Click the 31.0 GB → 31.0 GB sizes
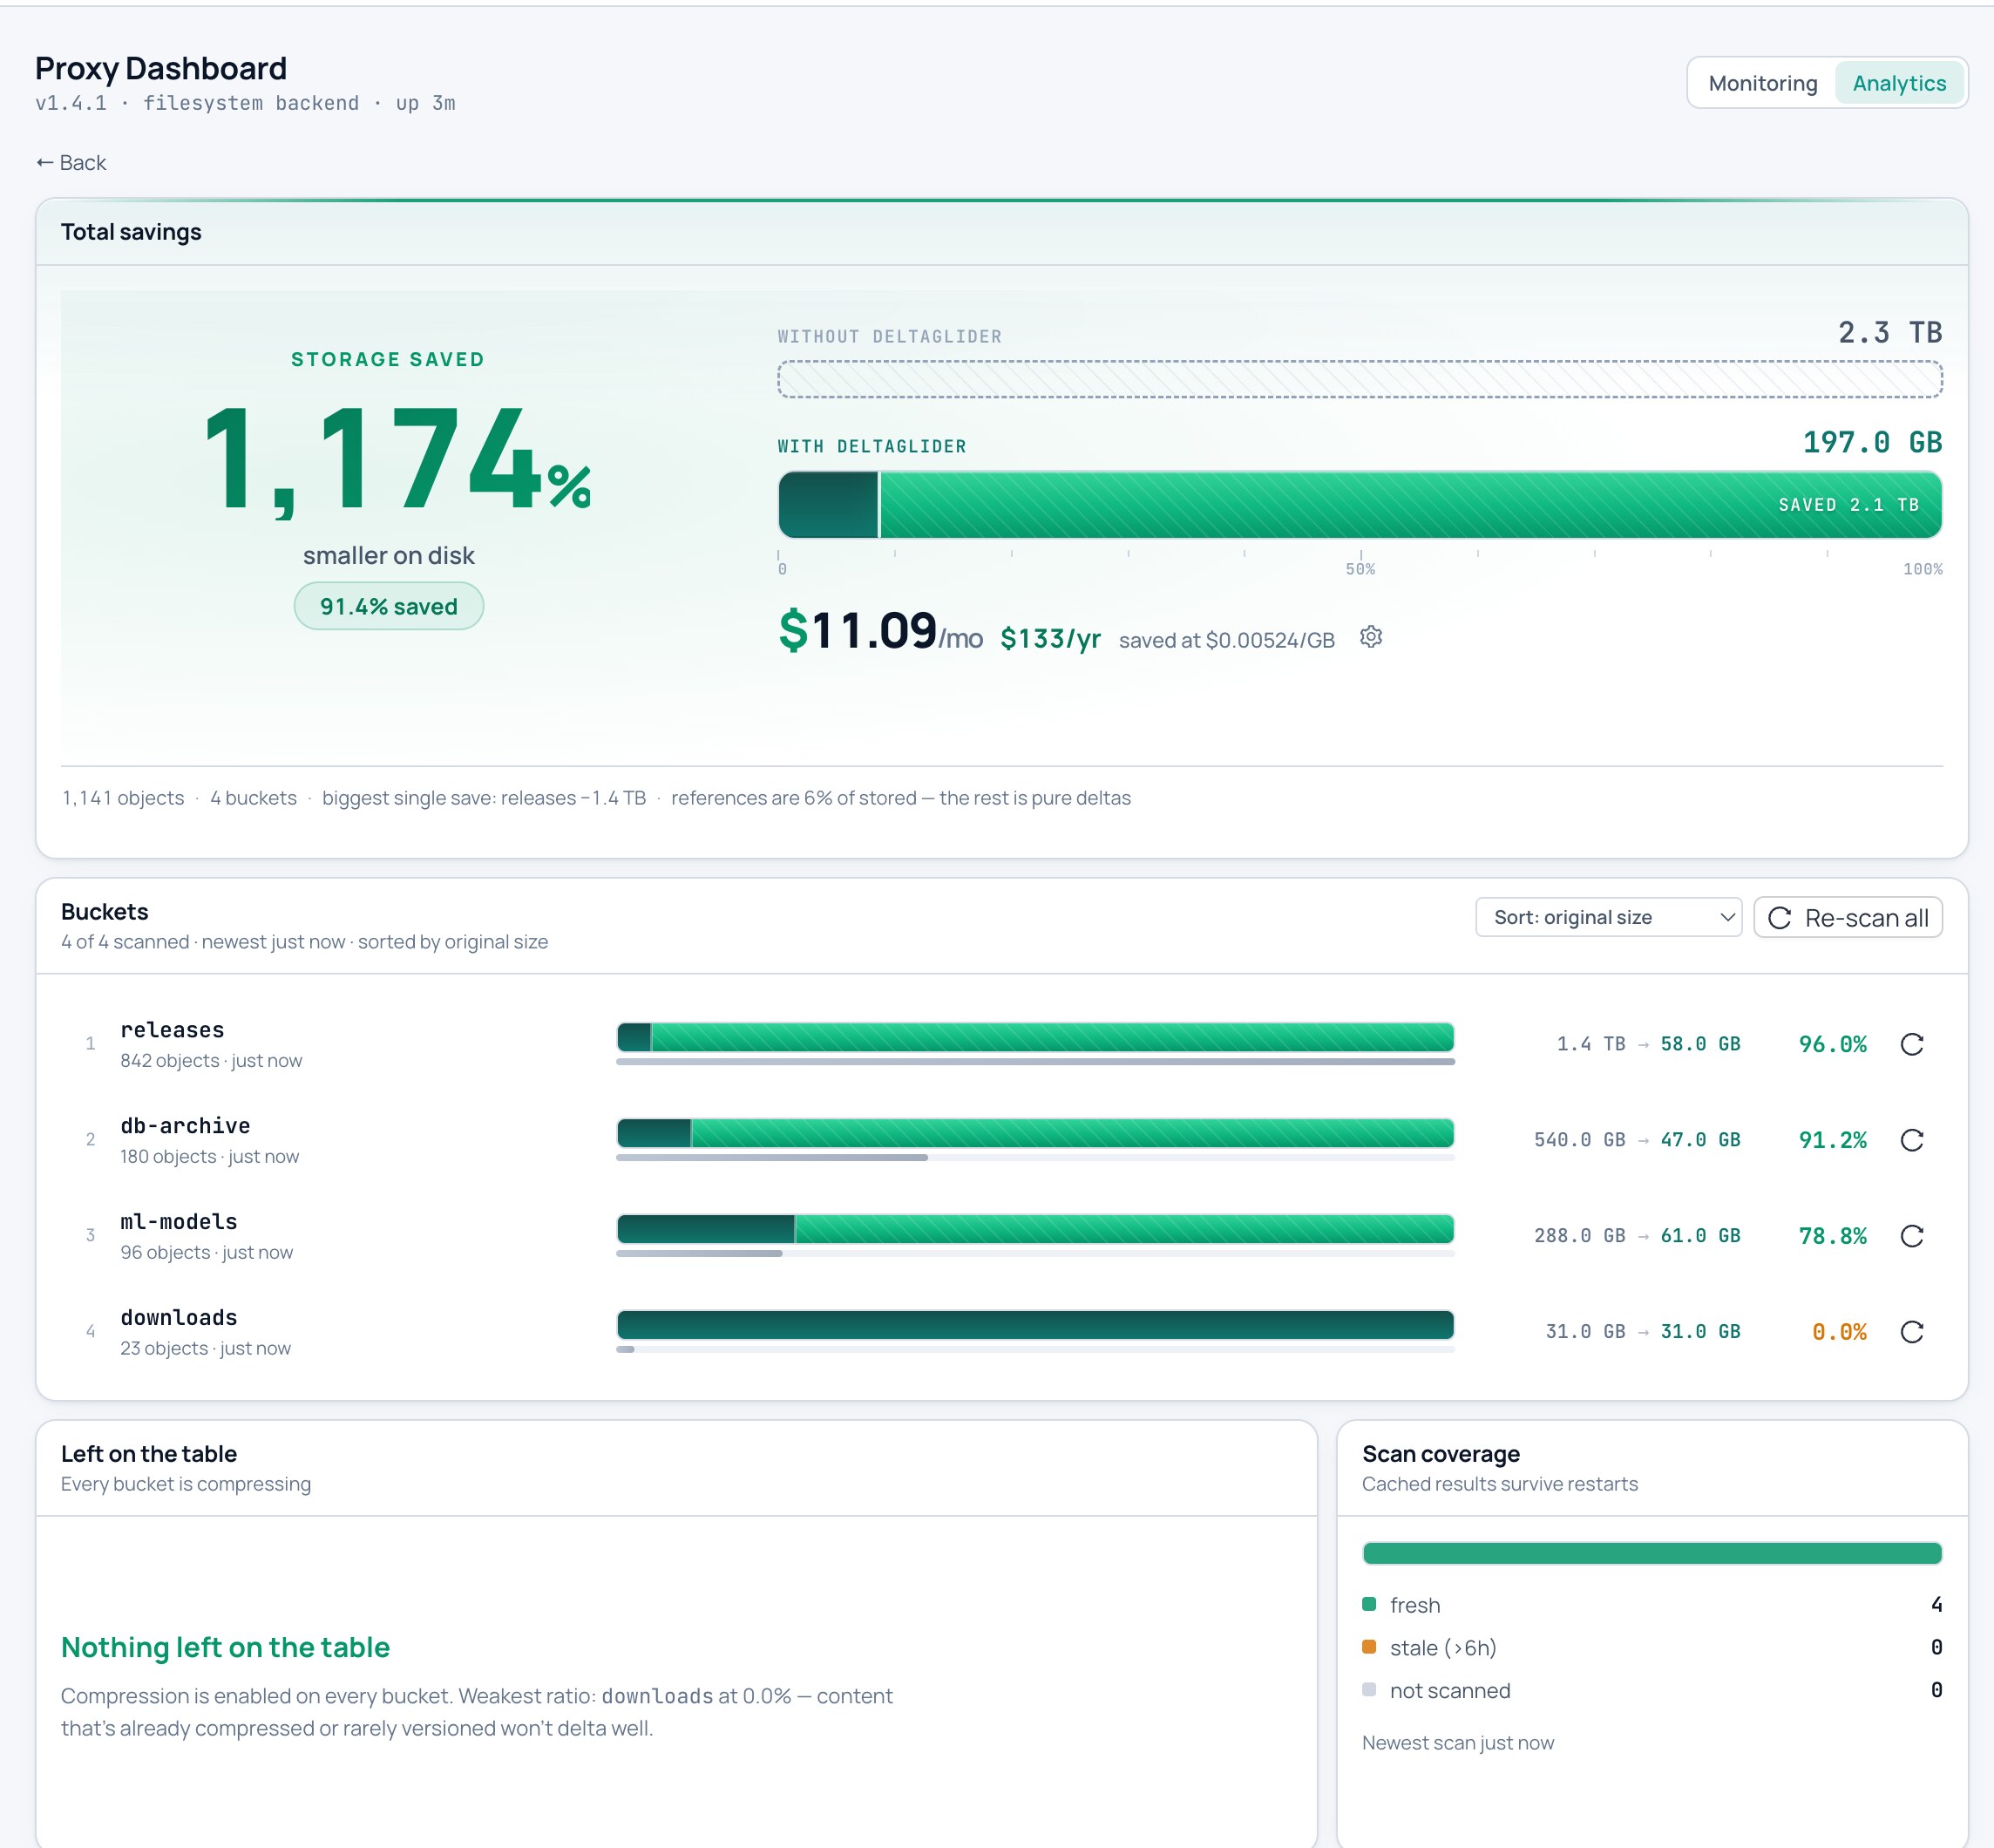This screenshot has width=1994, height=1848. (x=1643, y=1332)
